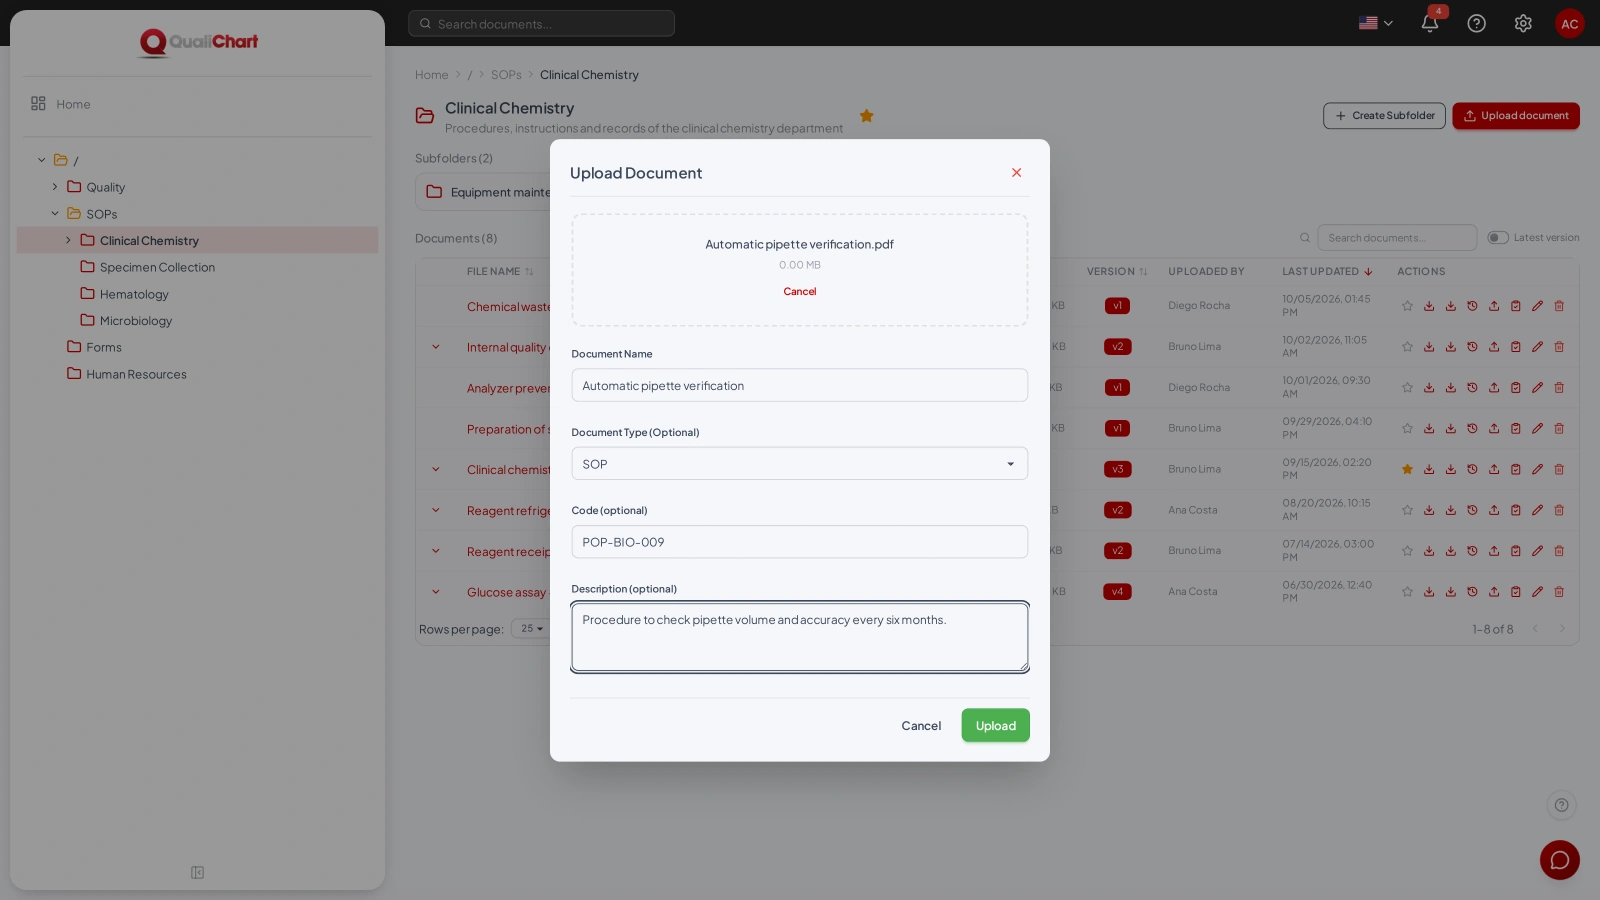Select Hematology folder in sidebar
1600x900 pixels.
134,294
